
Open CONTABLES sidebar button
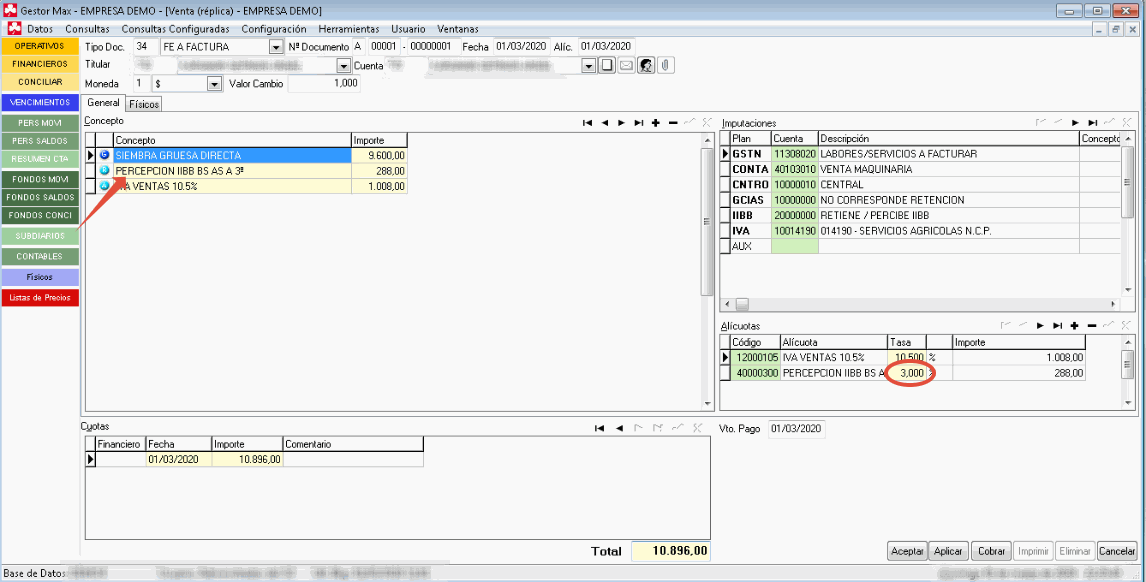coord(39,257)
